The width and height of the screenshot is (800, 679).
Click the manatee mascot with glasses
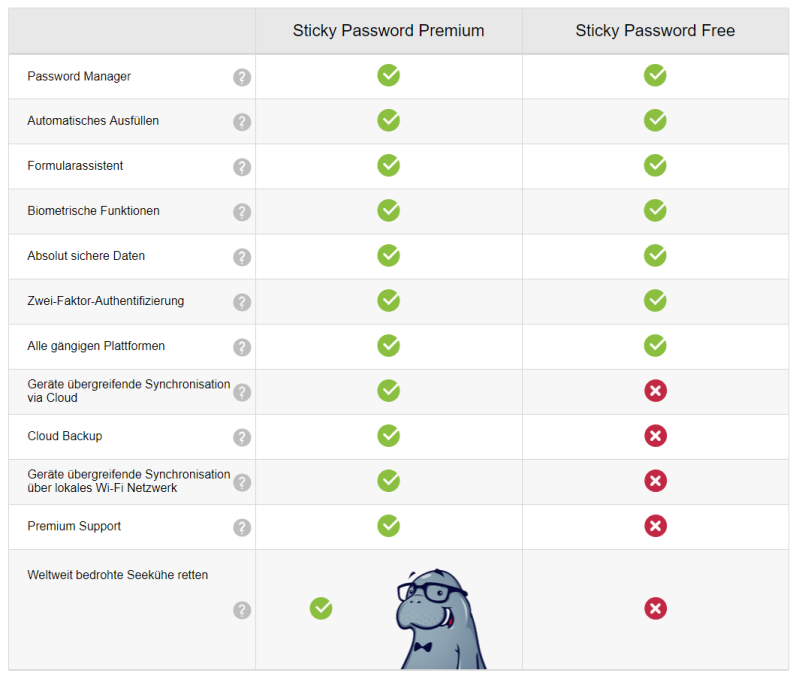coord(441,619)
